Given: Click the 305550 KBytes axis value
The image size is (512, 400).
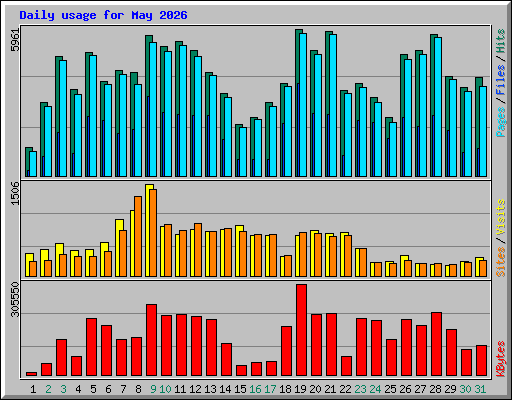Looking at the screenshot, I should click(15, 299).
